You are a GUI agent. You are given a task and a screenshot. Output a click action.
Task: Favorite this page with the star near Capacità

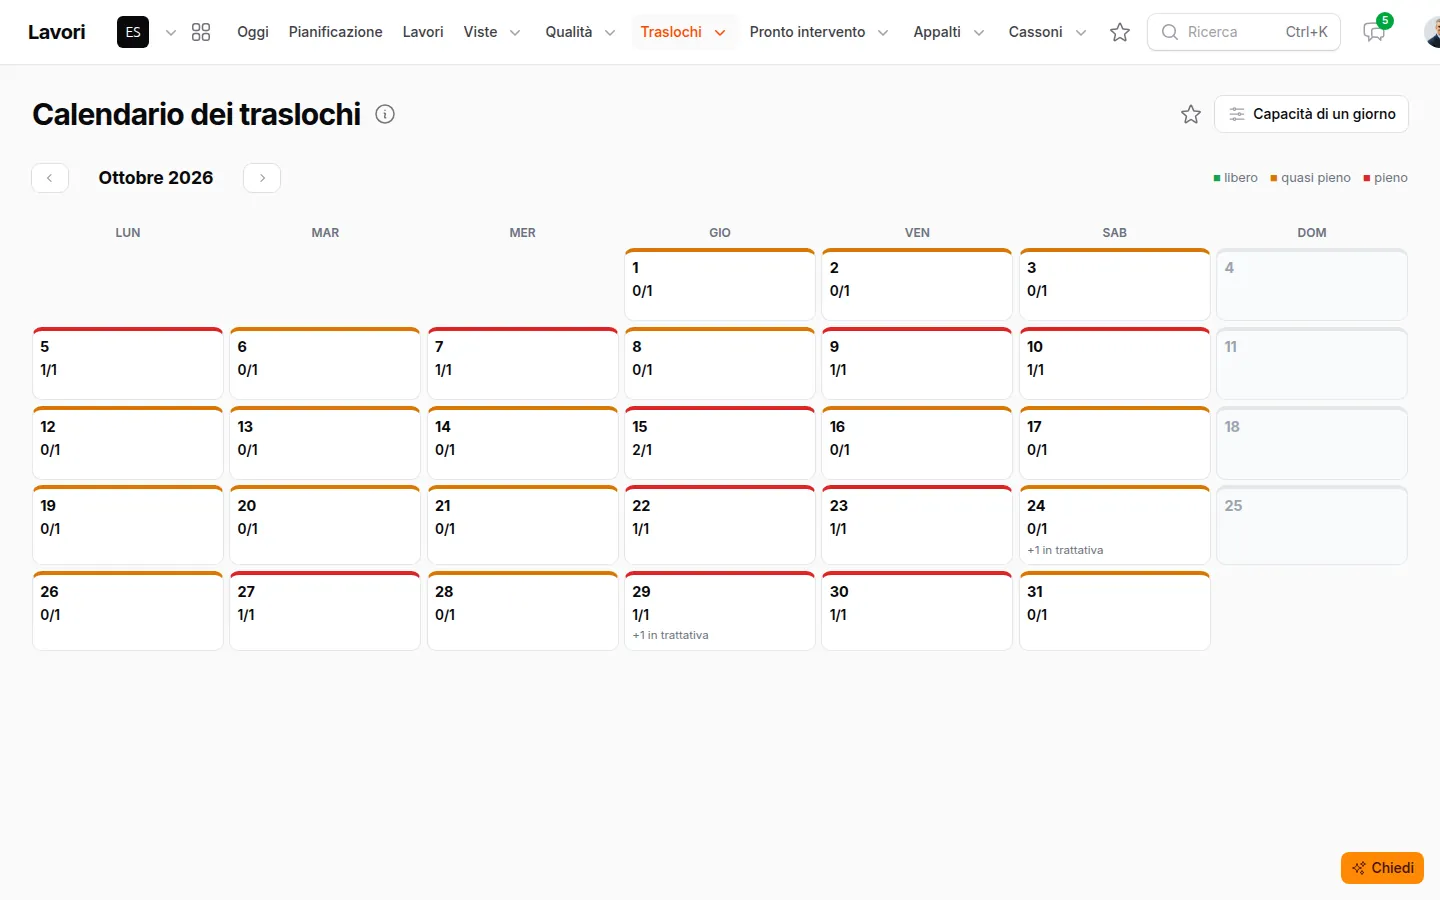point(1191,114)
